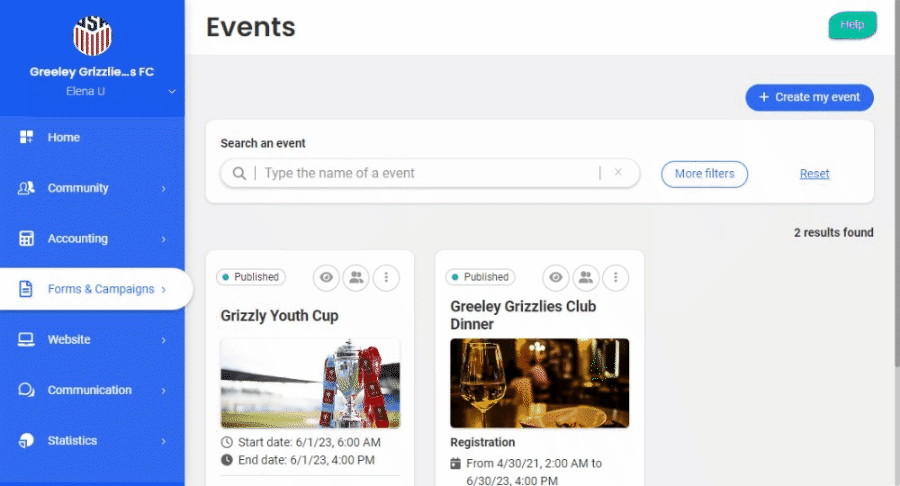900x486 pixels.
Task: Click the Greeley Grizzlies FC club logo
Action: pos(92,35)
